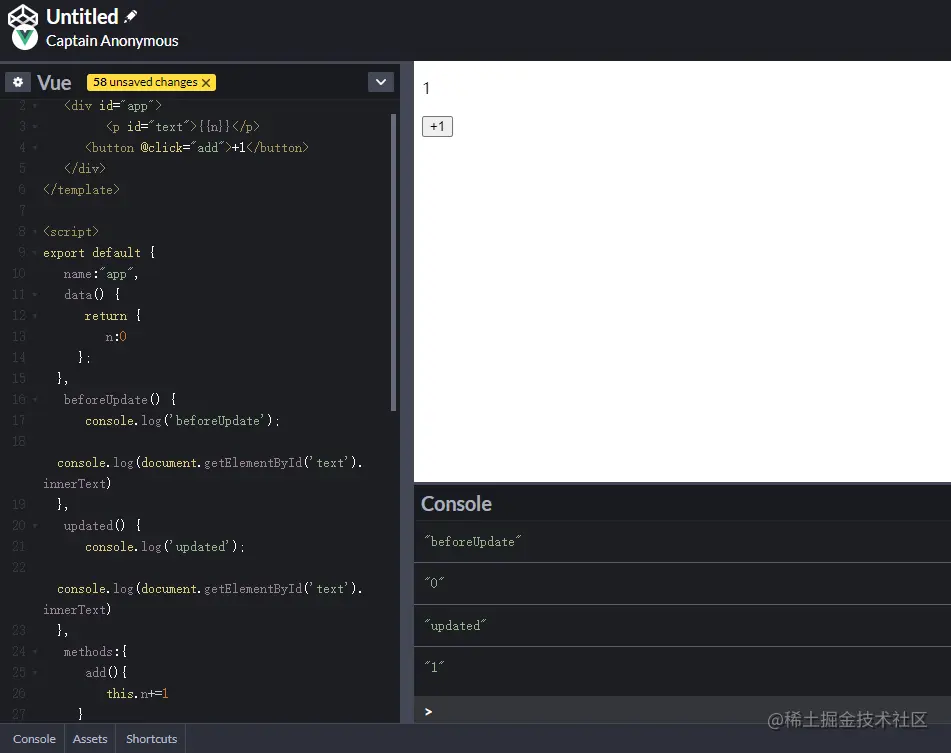Click the Untitled pen title
Image resolution: width=951 pixels, height=753 pixels.
82,16
